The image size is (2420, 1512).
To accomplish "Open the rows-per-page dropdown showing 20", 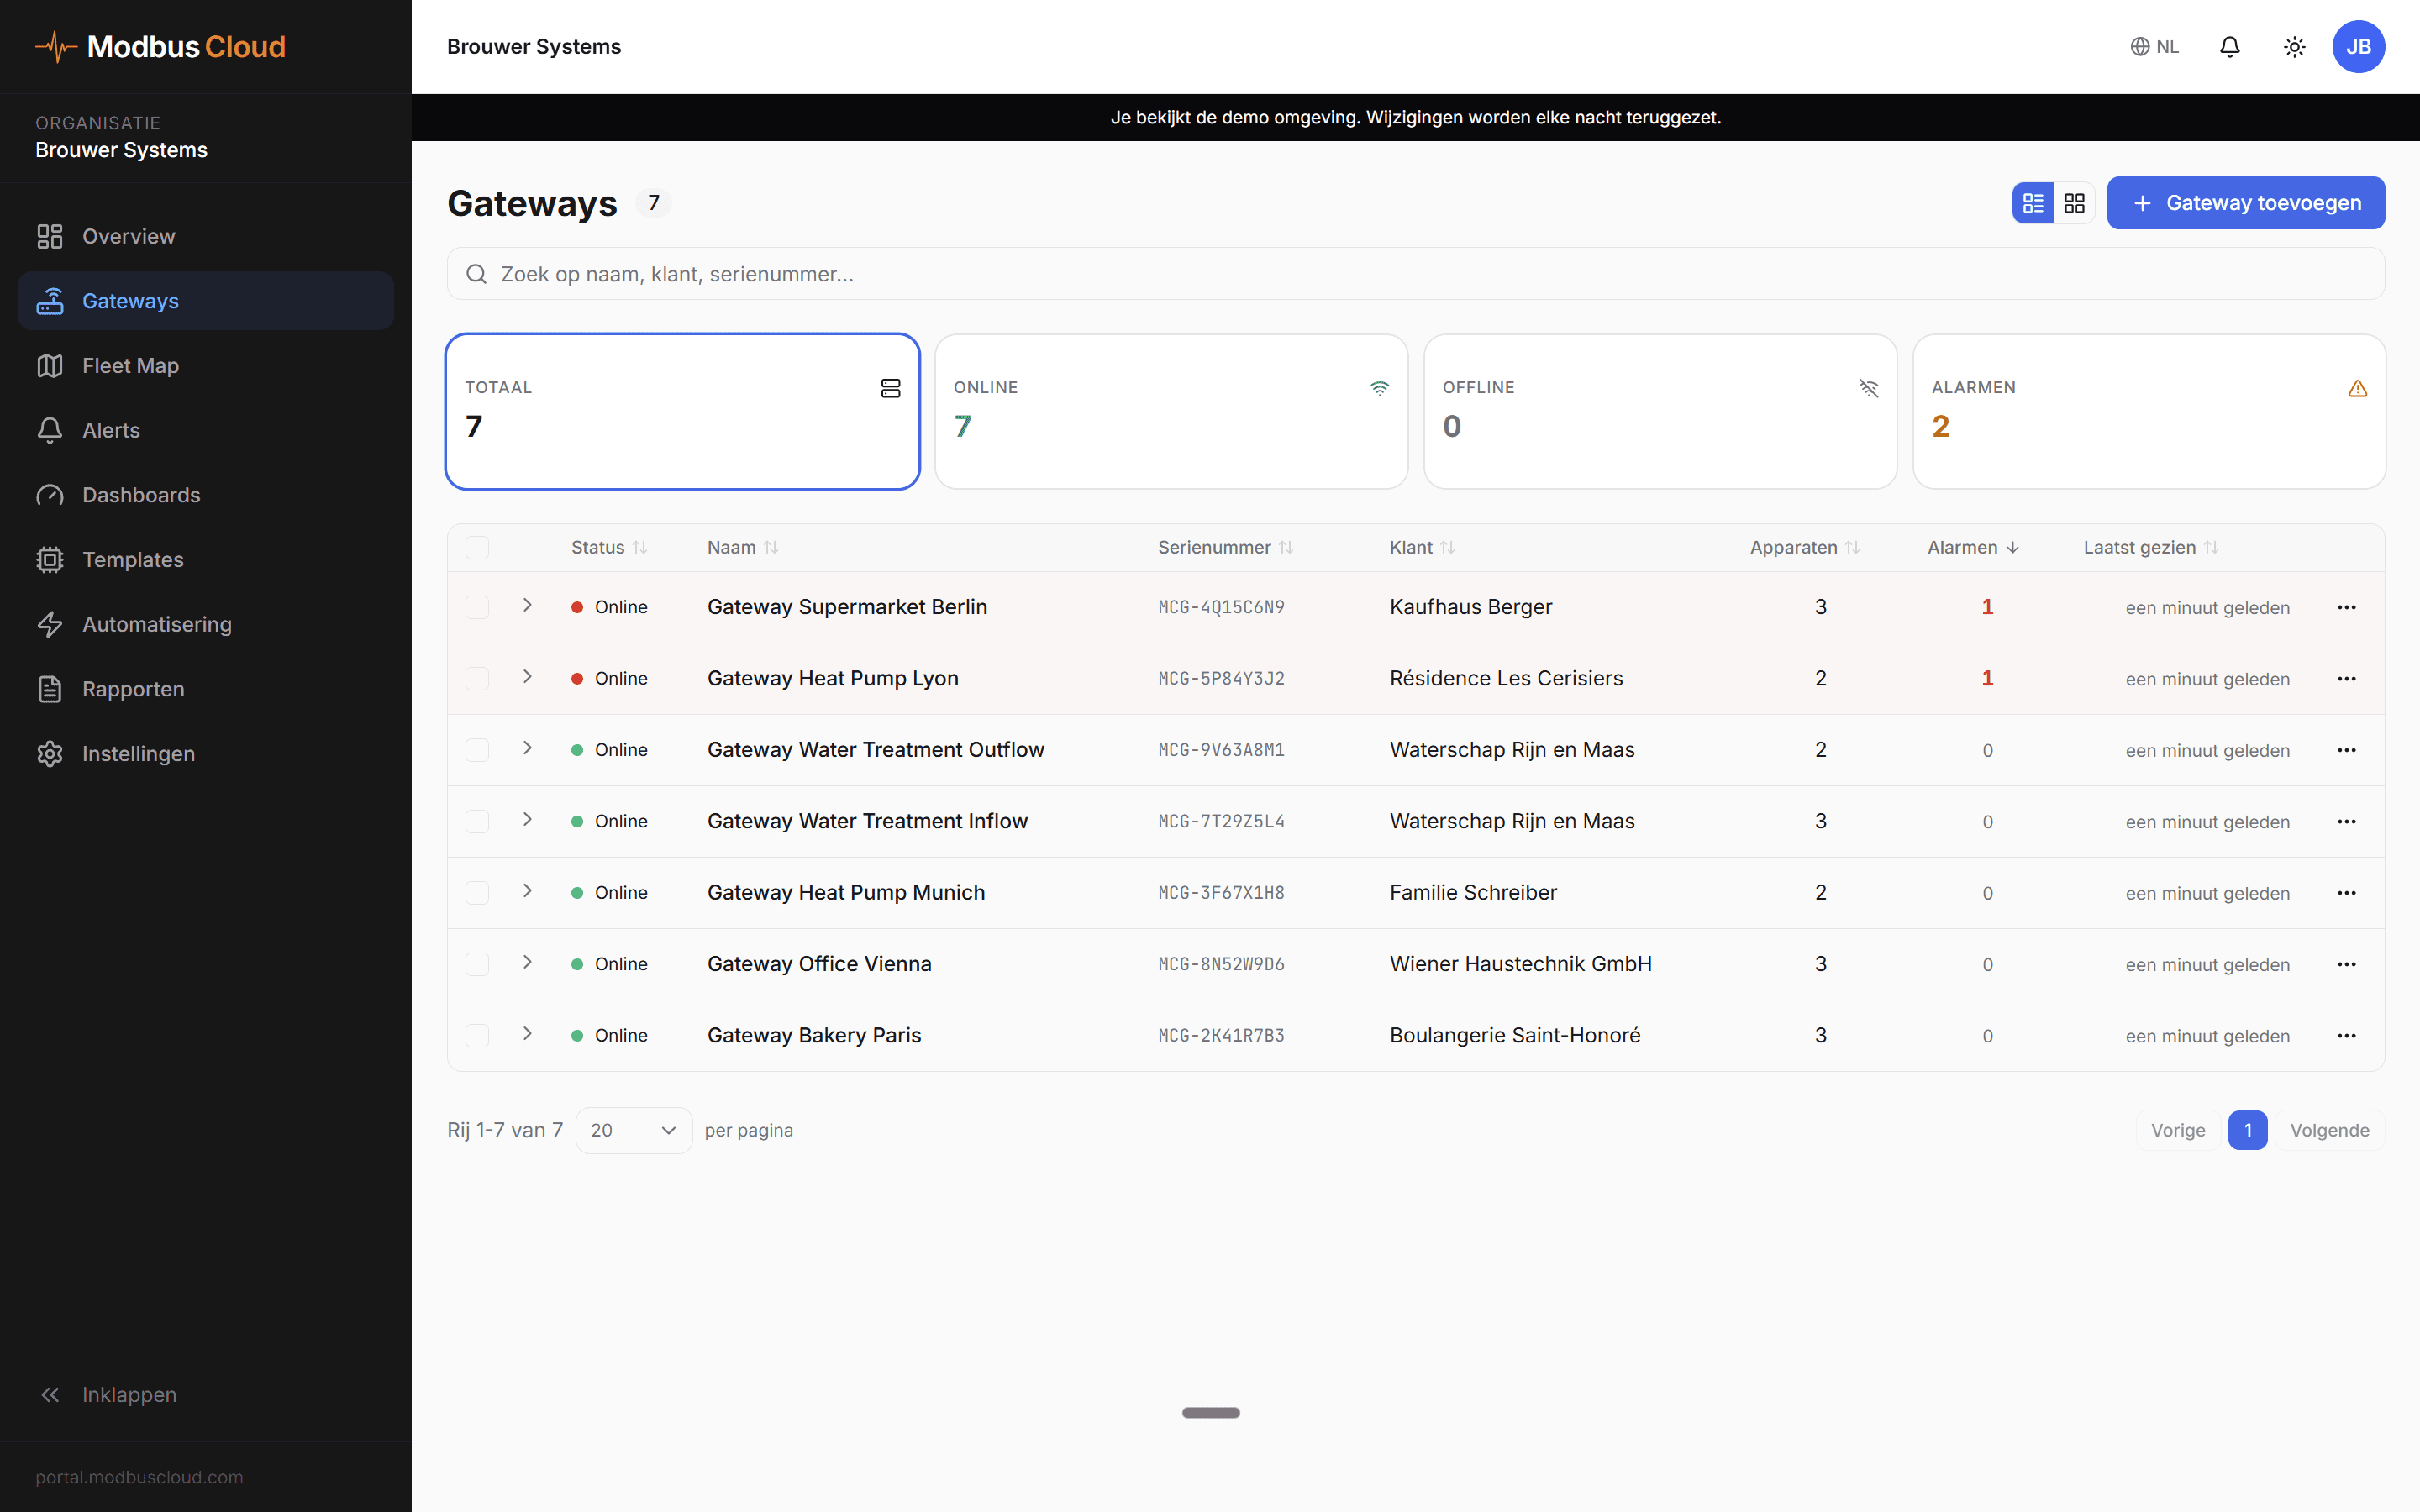I will (x=632, y=1129).
